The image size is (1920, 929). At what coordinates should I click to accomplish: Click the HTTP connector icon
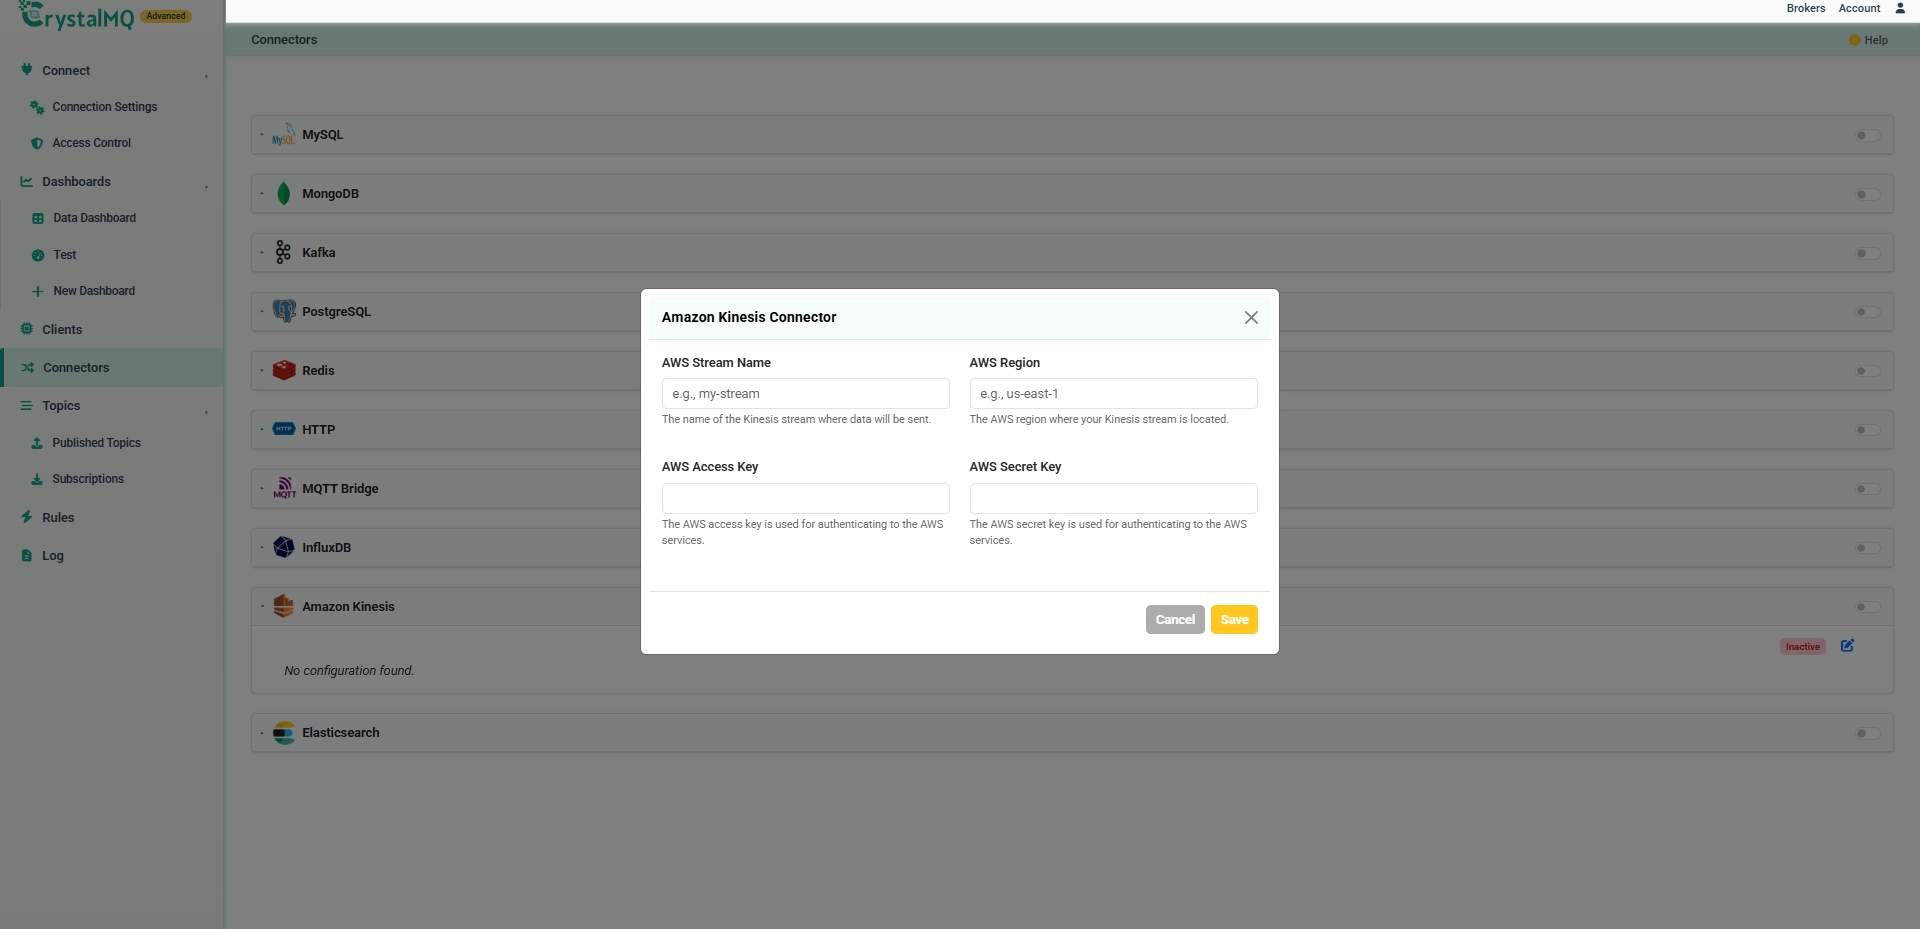coord(284,429)
